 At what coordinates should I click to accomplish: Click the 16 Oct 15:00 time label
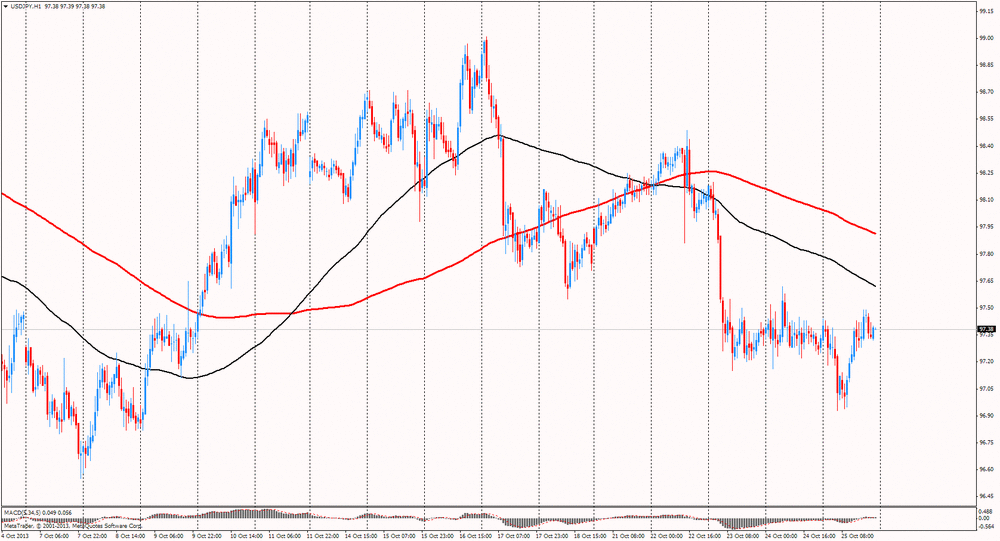(x=476, y=537)
